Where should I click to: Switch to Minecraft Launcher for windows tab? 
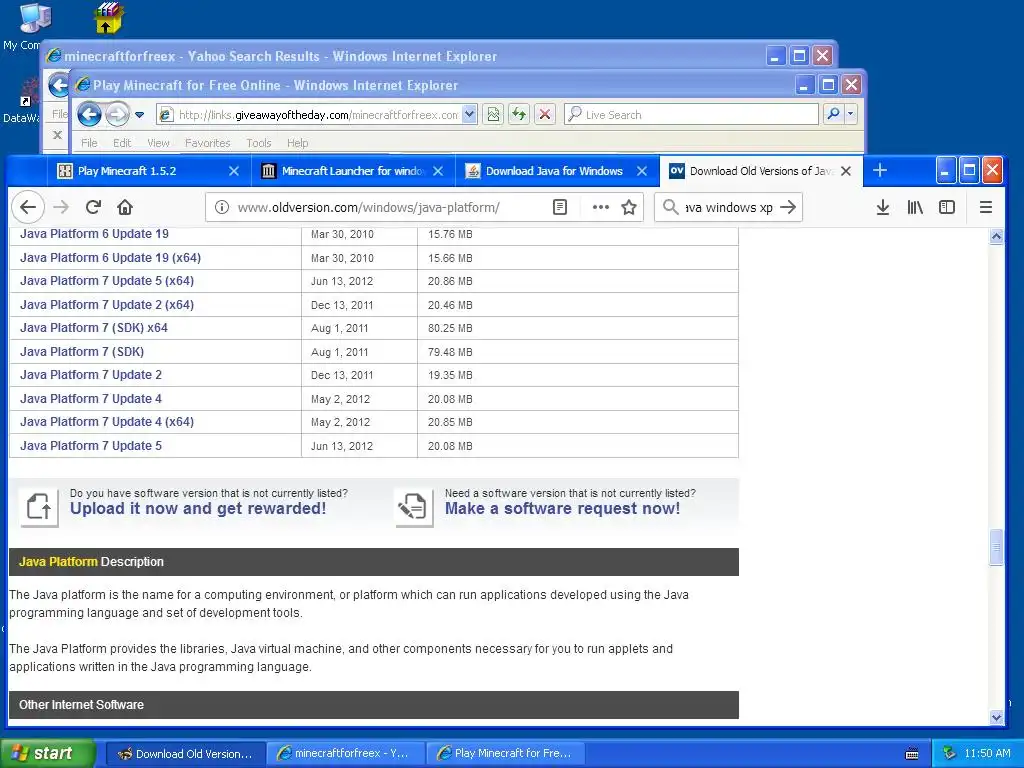tap(353, 171)
